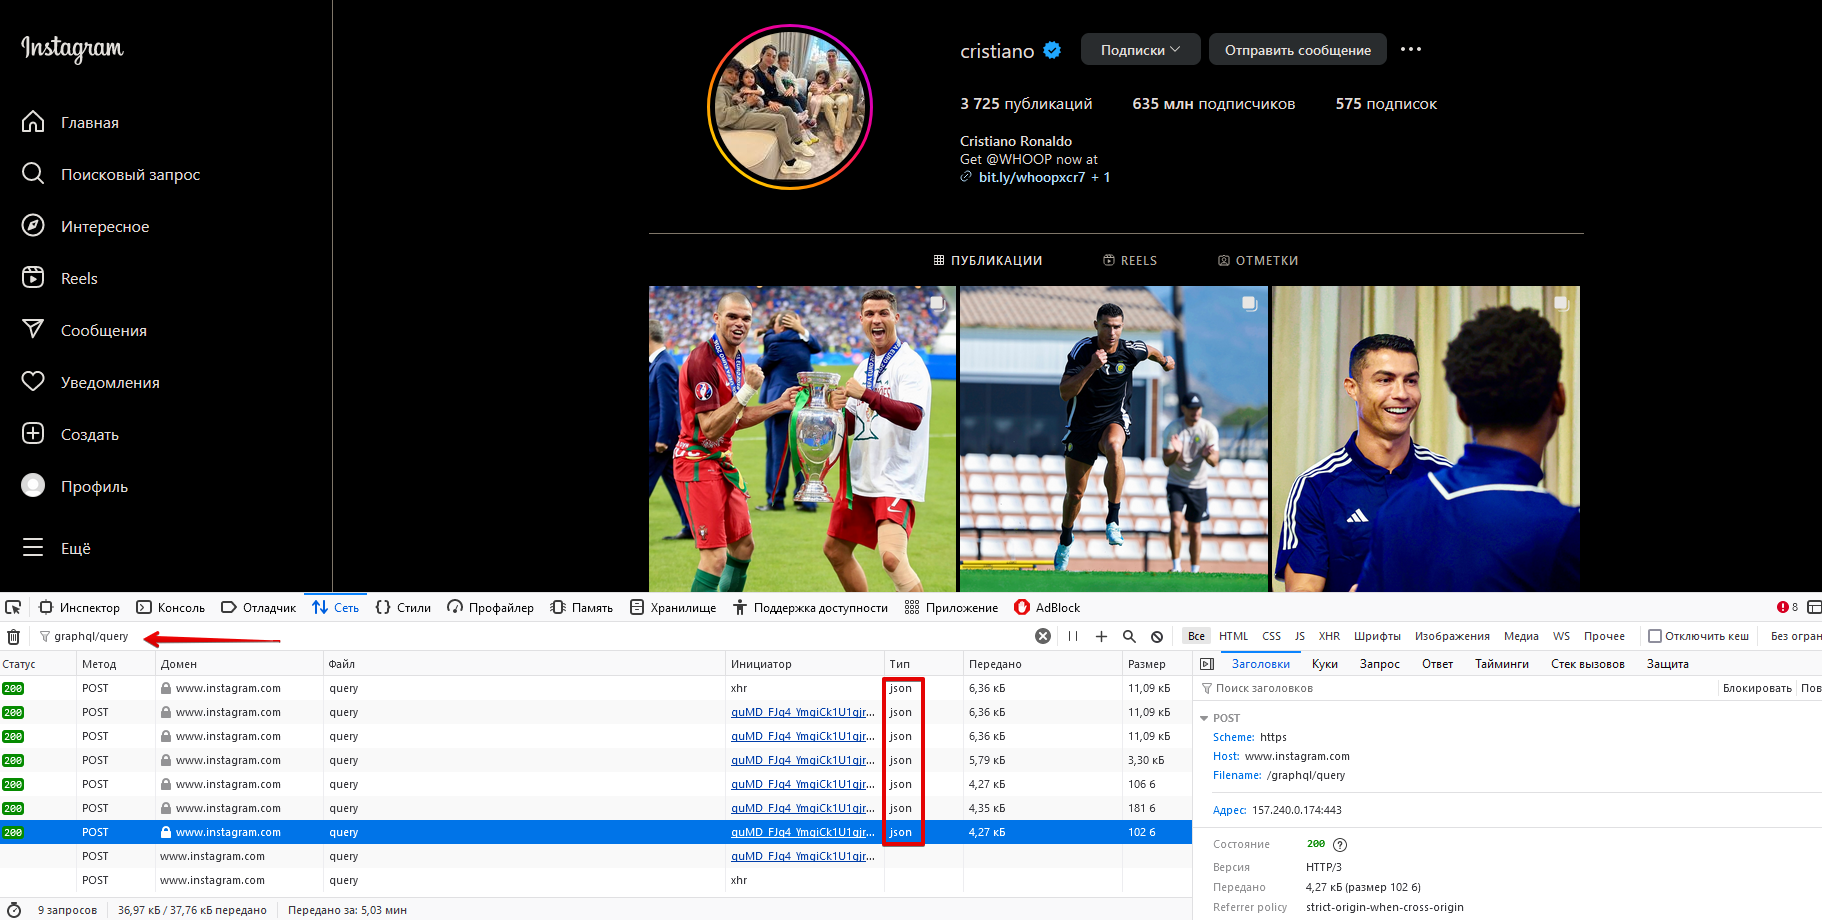This screenshot has height=920, width=1822.
Task: Toggle the Disable cache checkbox
Action: (1655, 636)
